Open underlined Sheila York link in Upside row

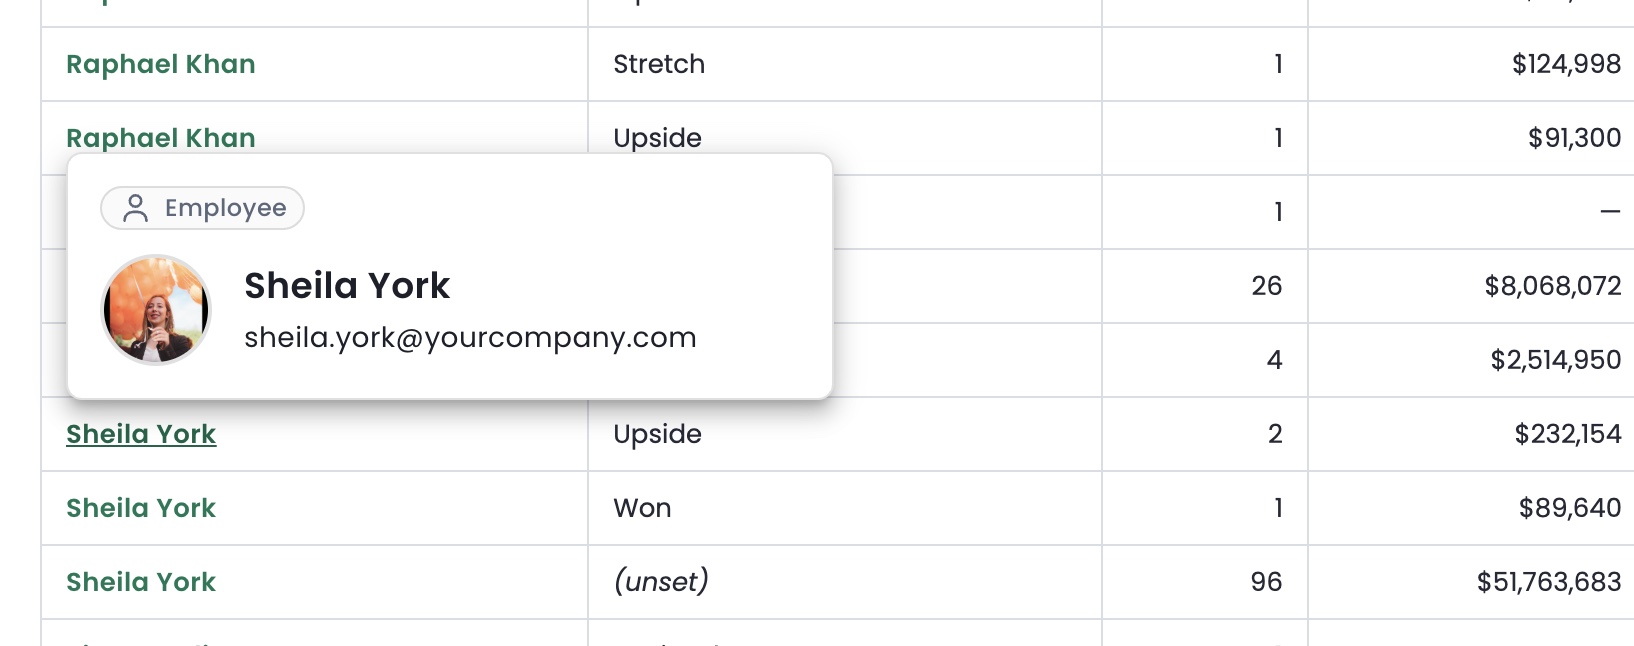pos(141,434)
